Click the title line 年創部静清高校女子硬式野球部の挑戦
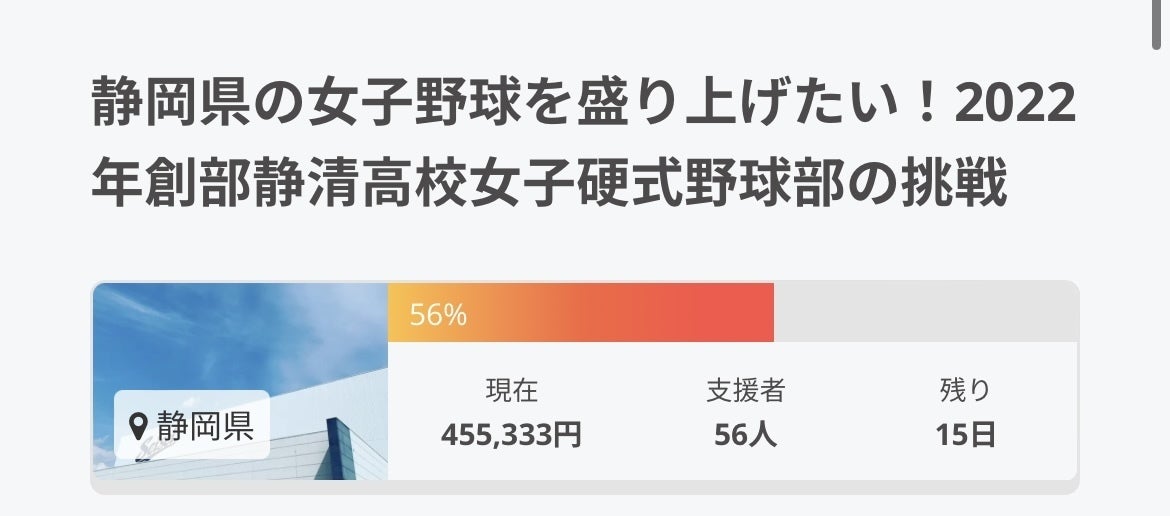1170x516 pixels. click(549, 182)
